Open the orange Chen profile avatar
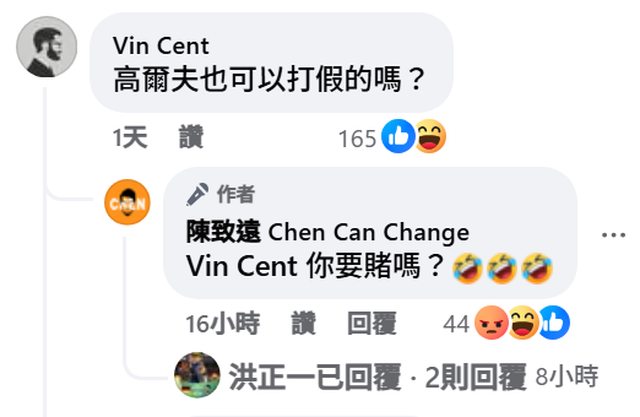 [128, 202]
